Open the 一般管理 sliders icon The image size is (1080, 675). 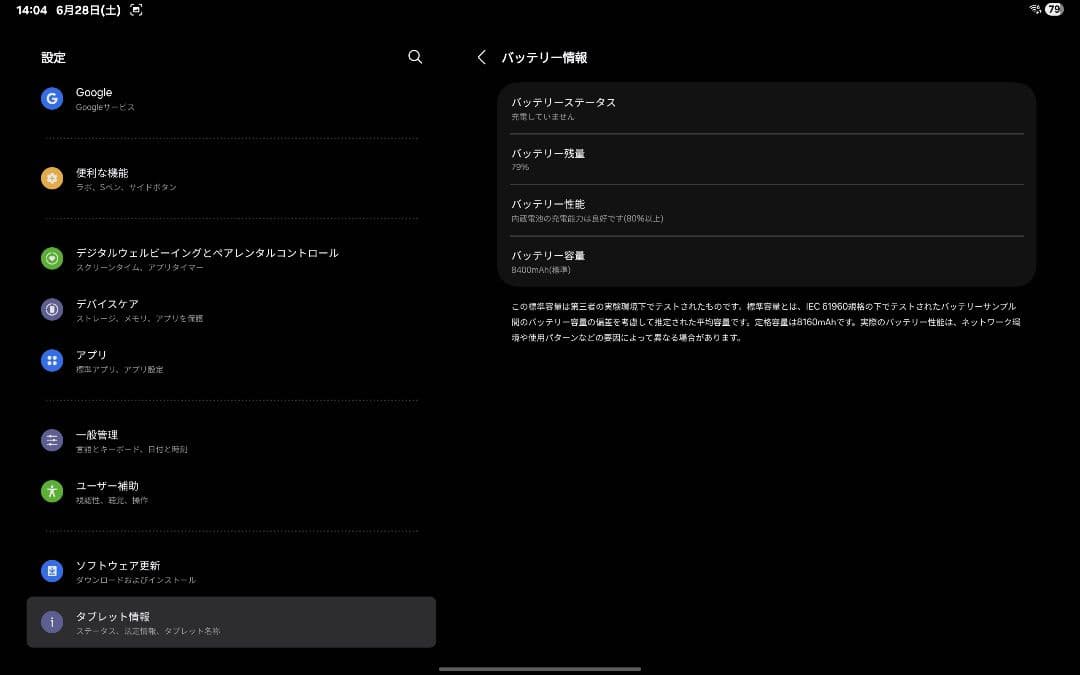point(51,441)
